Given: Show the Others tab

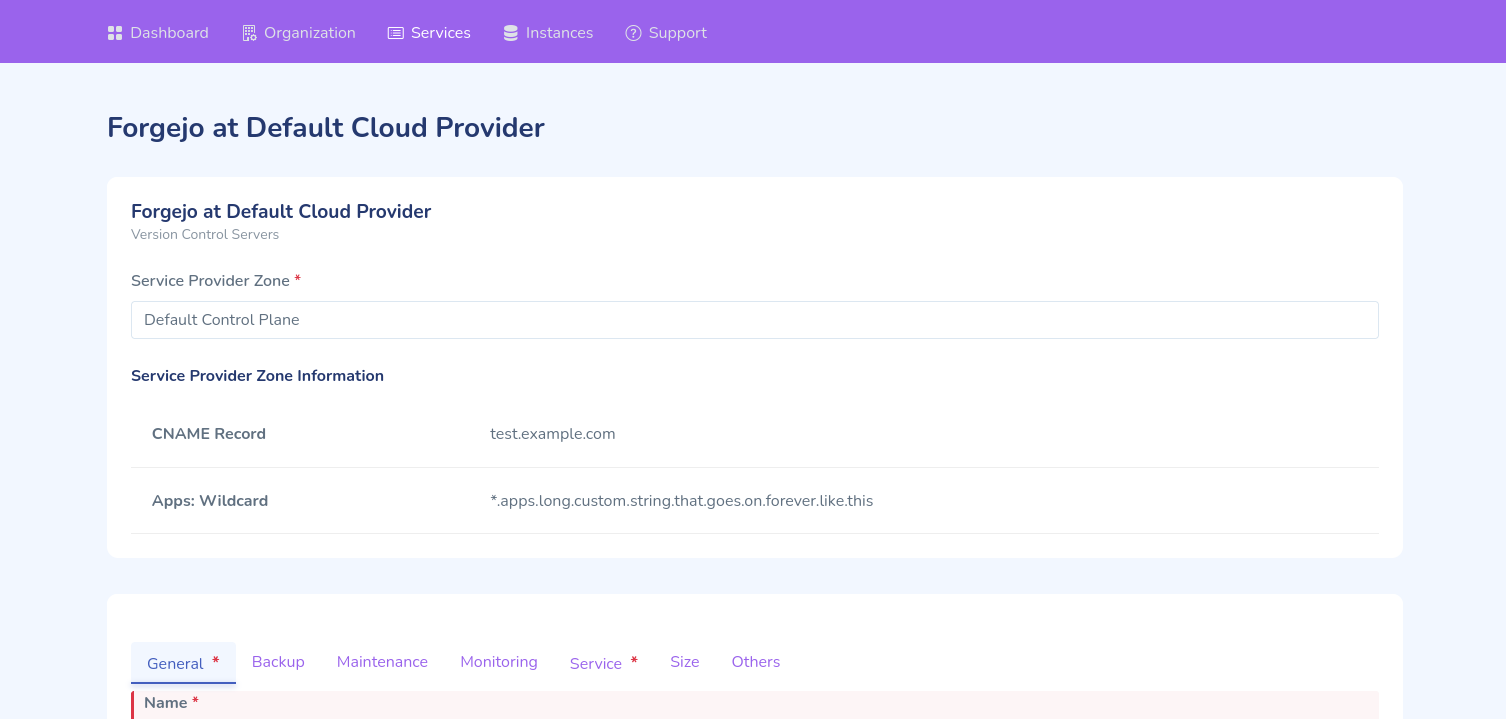Looking at the screenshot, I should click(755, 662).
